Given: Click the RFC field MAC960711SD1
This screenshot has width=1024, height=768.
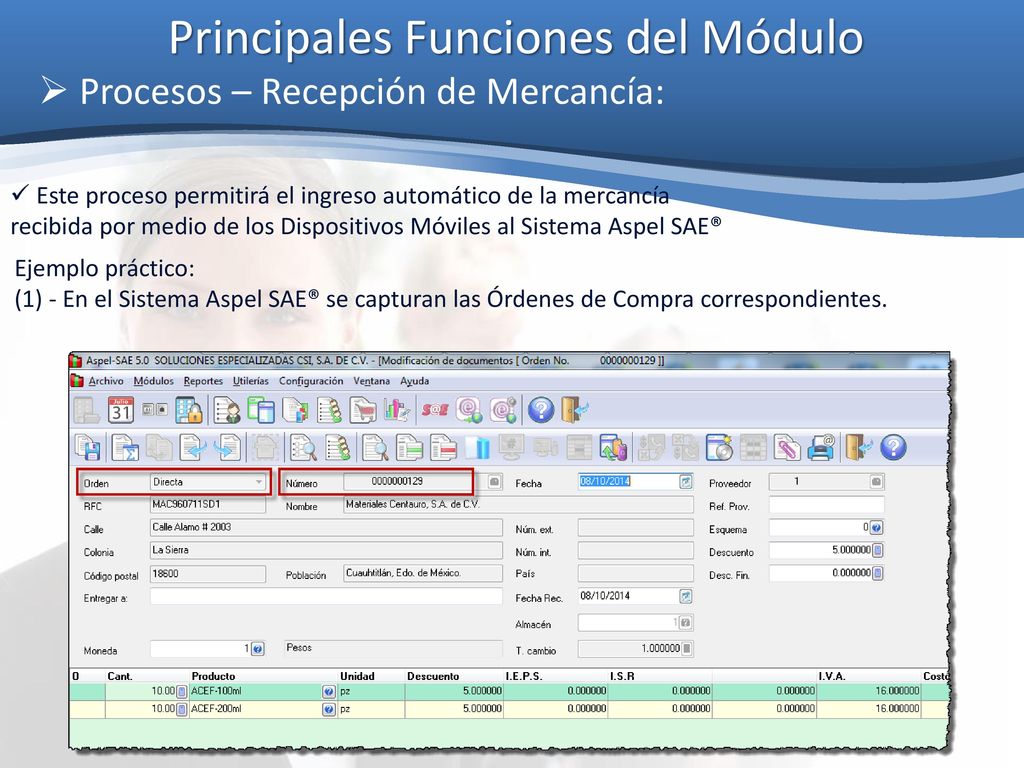Looking at the screenshot, I should pos(208,505).
